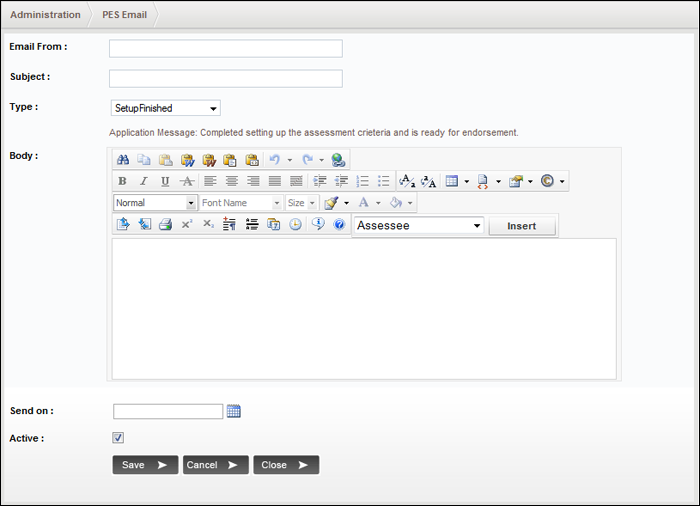700x506 pixels.
Task: Align text left
Action: click(x=210, y=181)
